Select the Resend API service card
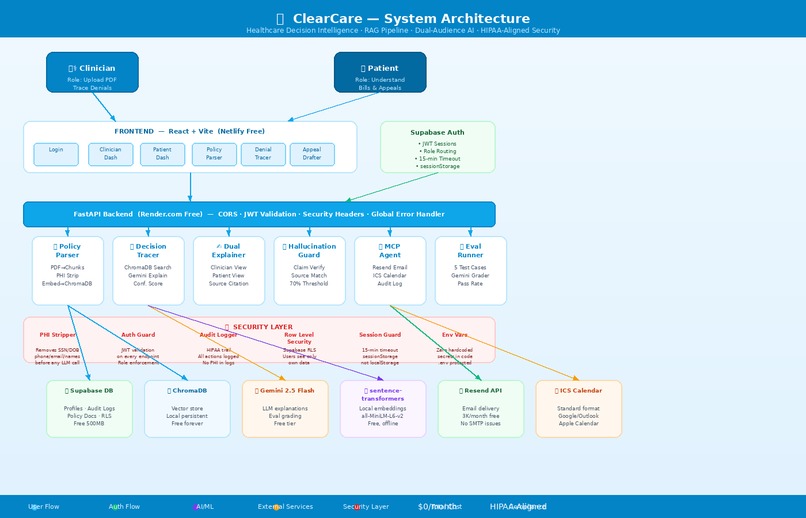 (x=481, y=409)
